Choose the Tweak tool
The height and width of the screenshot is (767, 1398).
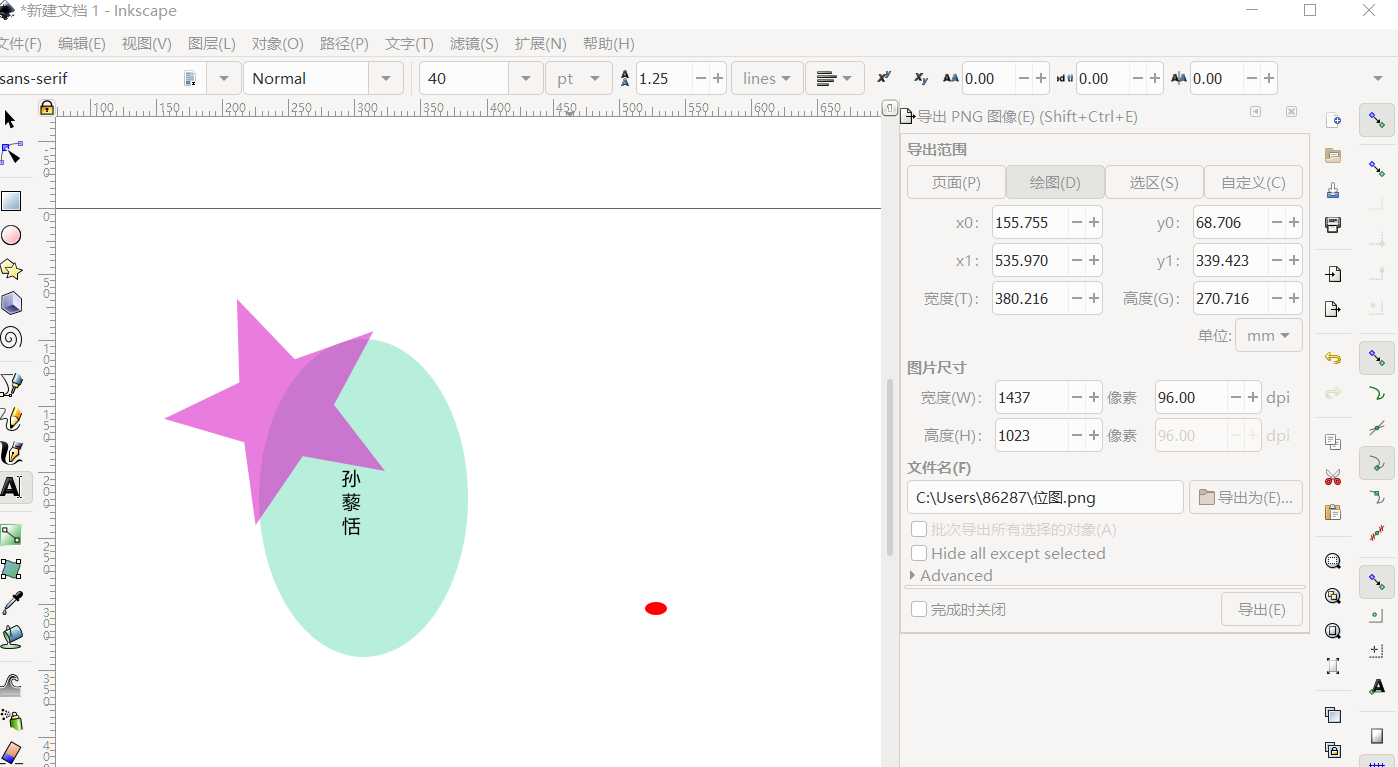coord(11,685)
